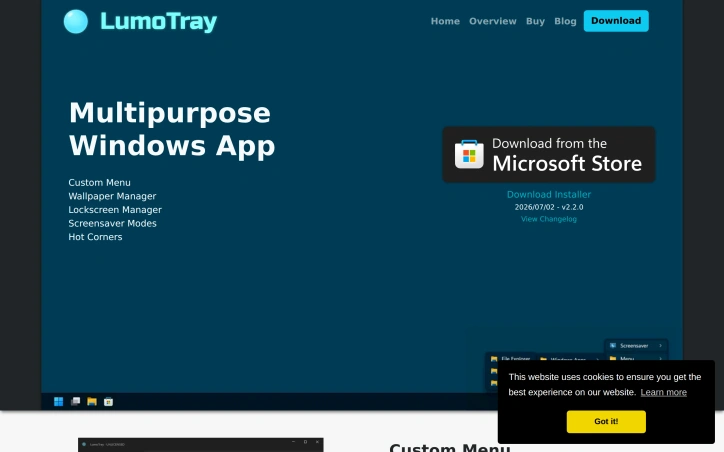This screenshot has width=724, height=452.
Task: Click the Microsoft Store shopping bag icon
Action: coord(469,155)
